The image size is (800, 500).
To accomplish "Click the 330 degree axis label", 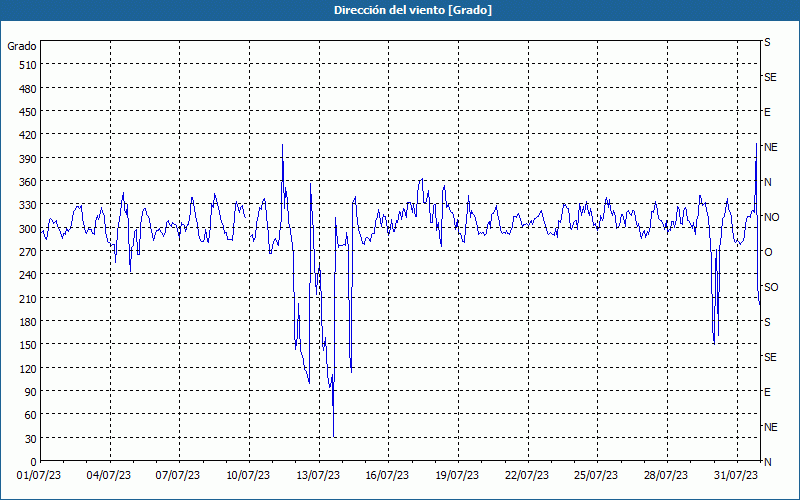I will pos(28,206).
